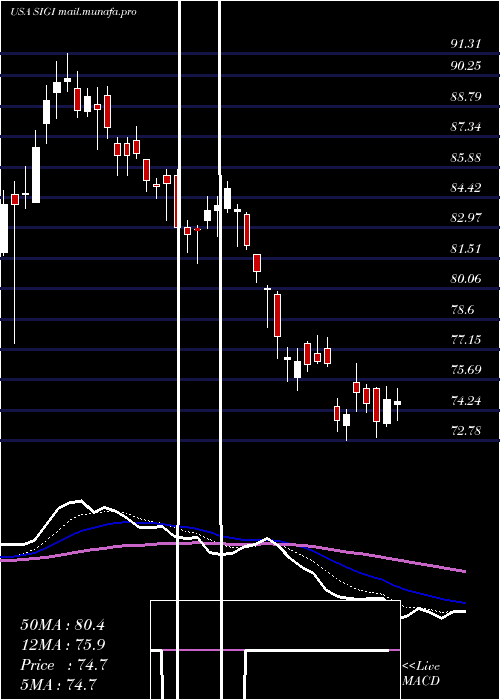Image resolution: width=500 pixels, height=700 pixels.
Task: Click the 82.97 price level label
Action: (x=466, y=218)
